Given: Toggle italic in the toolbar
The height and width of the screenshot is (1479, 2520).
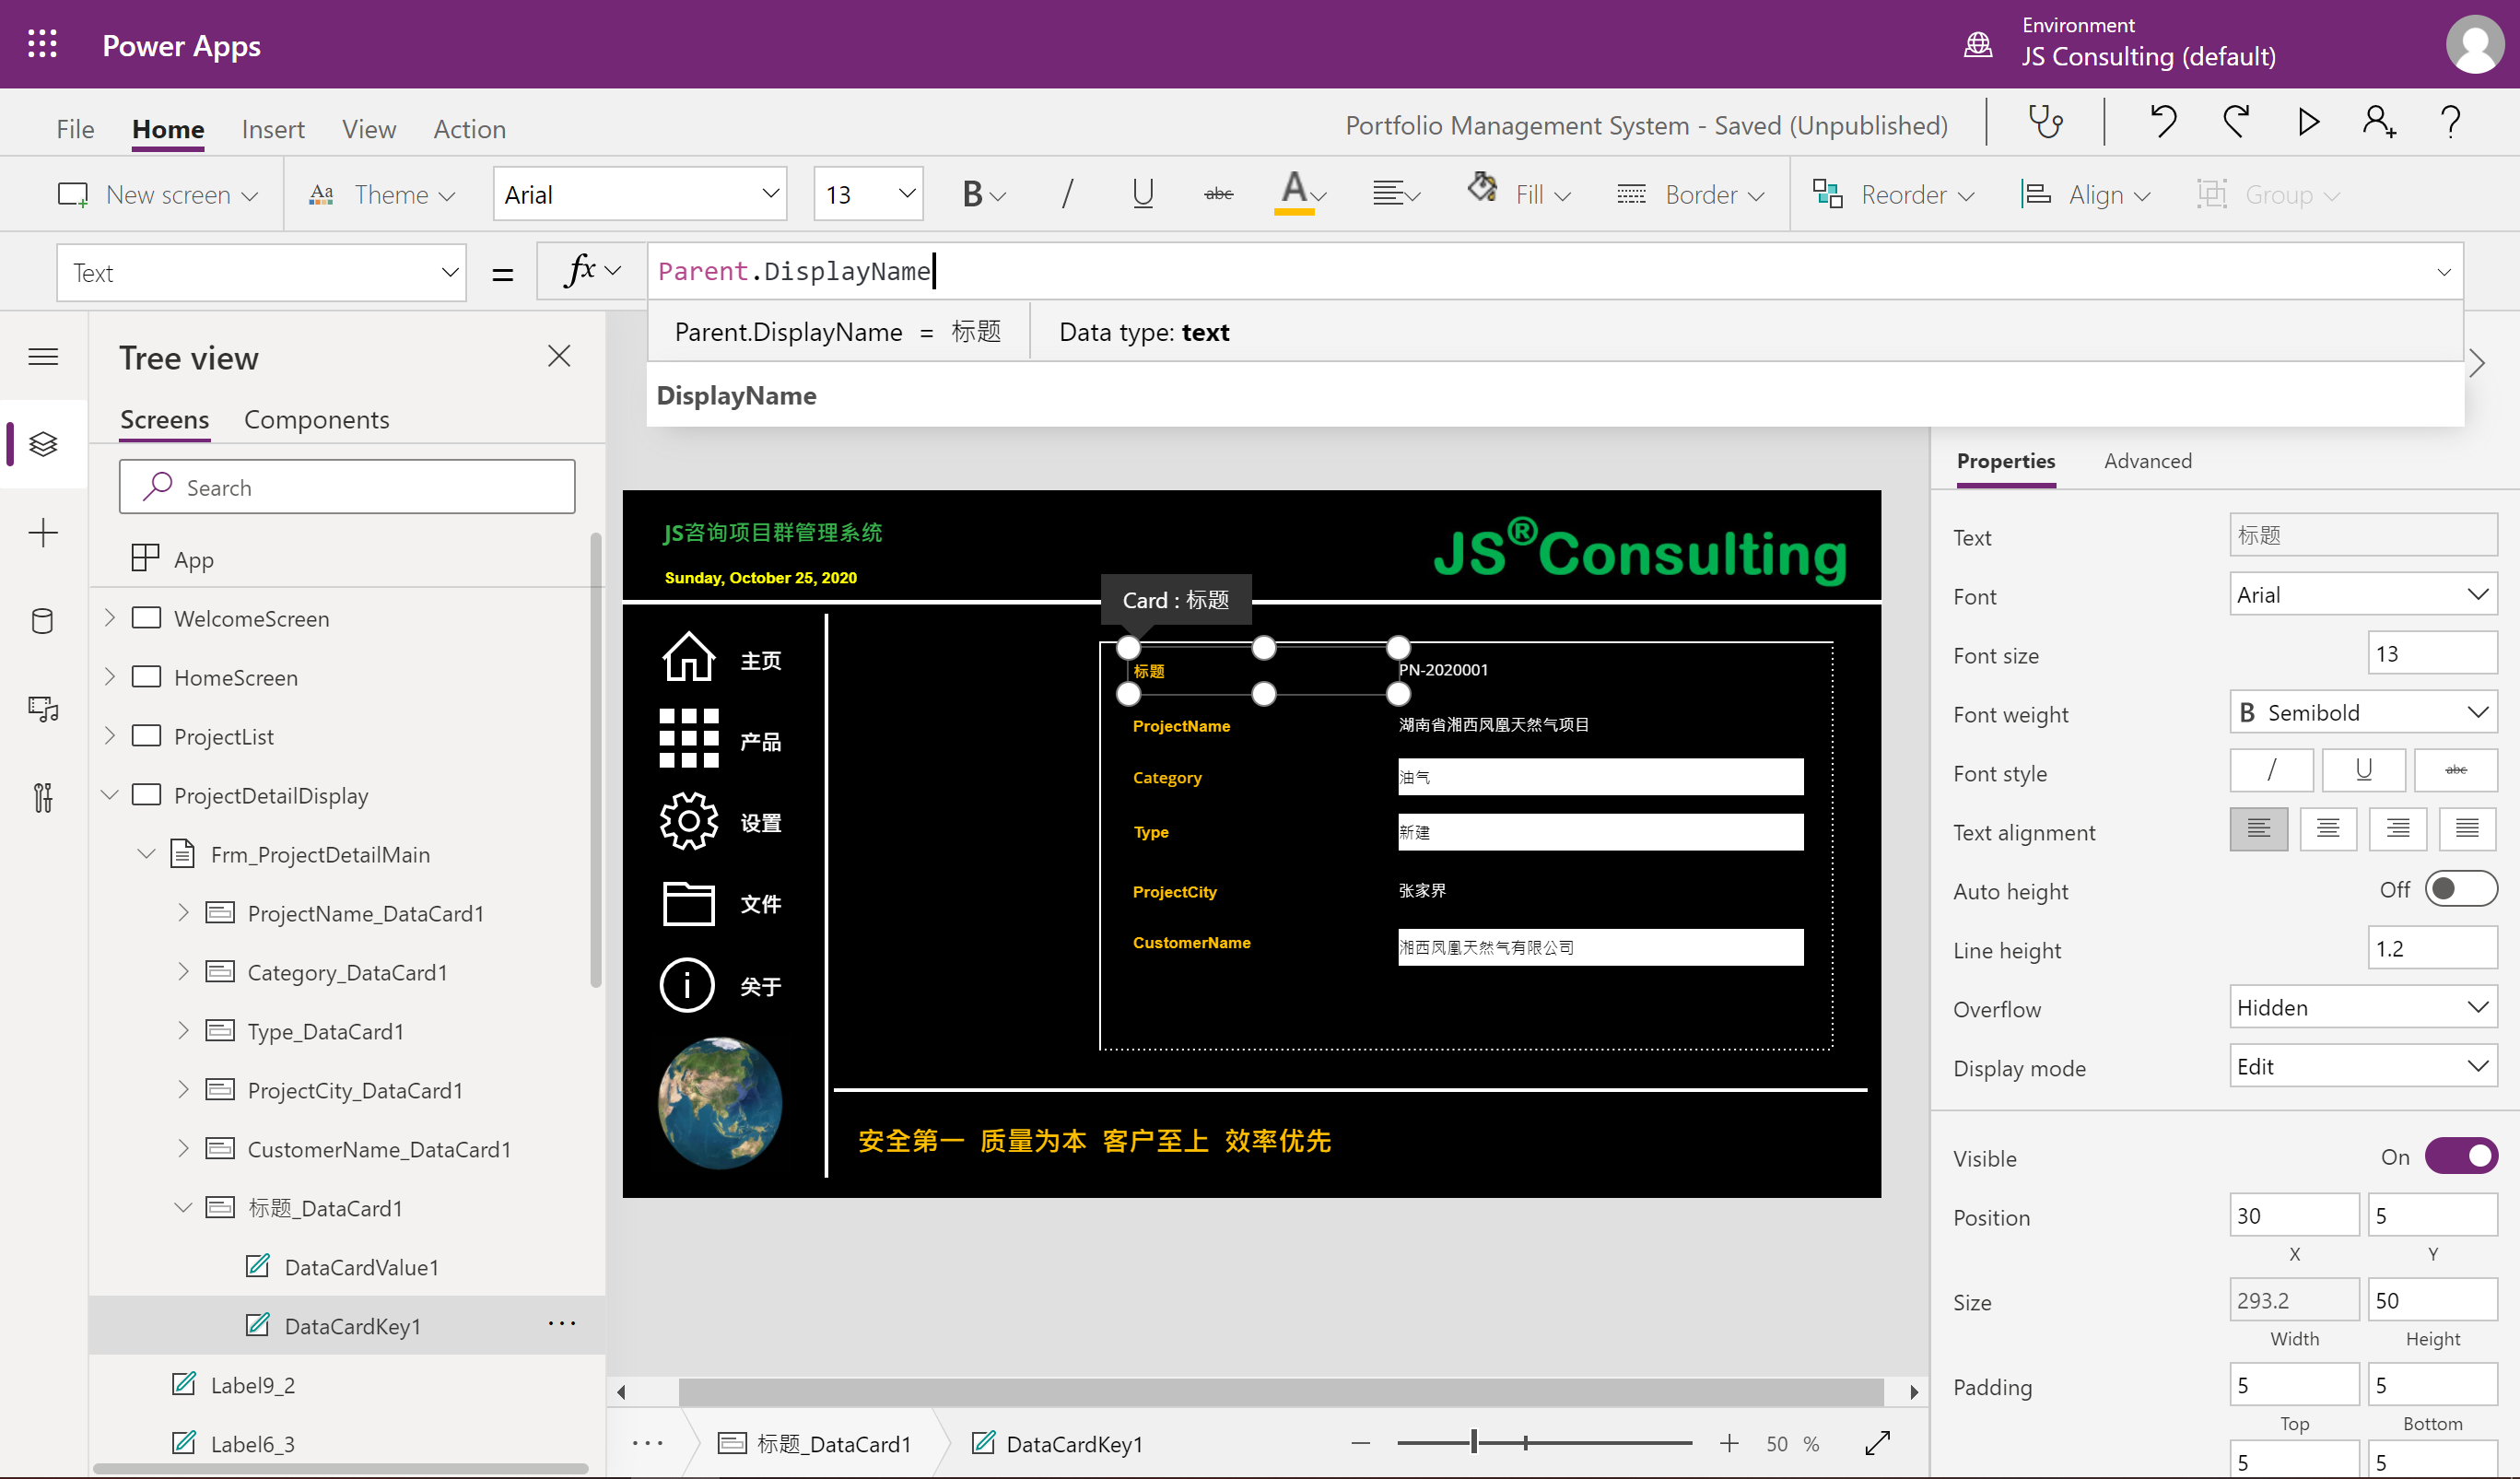Looking at the screenshot, I should 1067,194.
